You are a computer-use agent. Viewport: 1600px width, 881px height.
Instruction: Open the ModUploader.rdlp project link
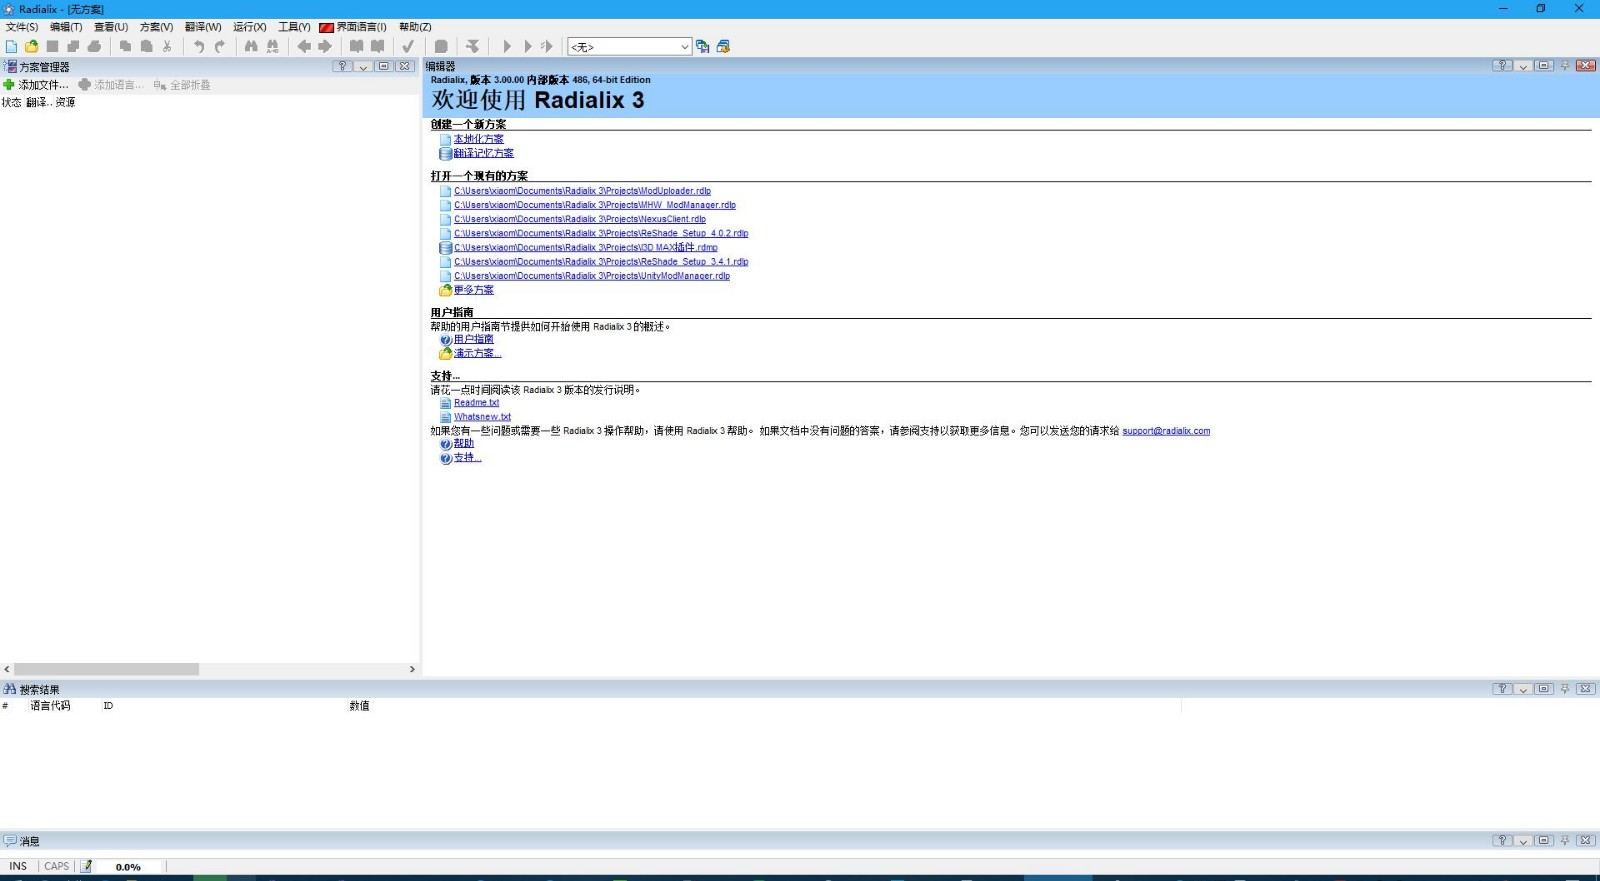point(582,191)
